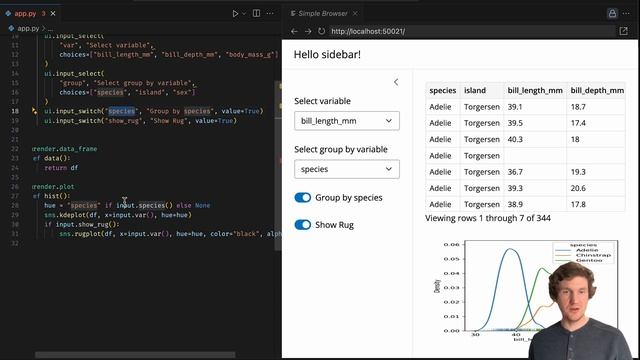
Task: Reload the Simple Browser page
Action: coord(321,31)
